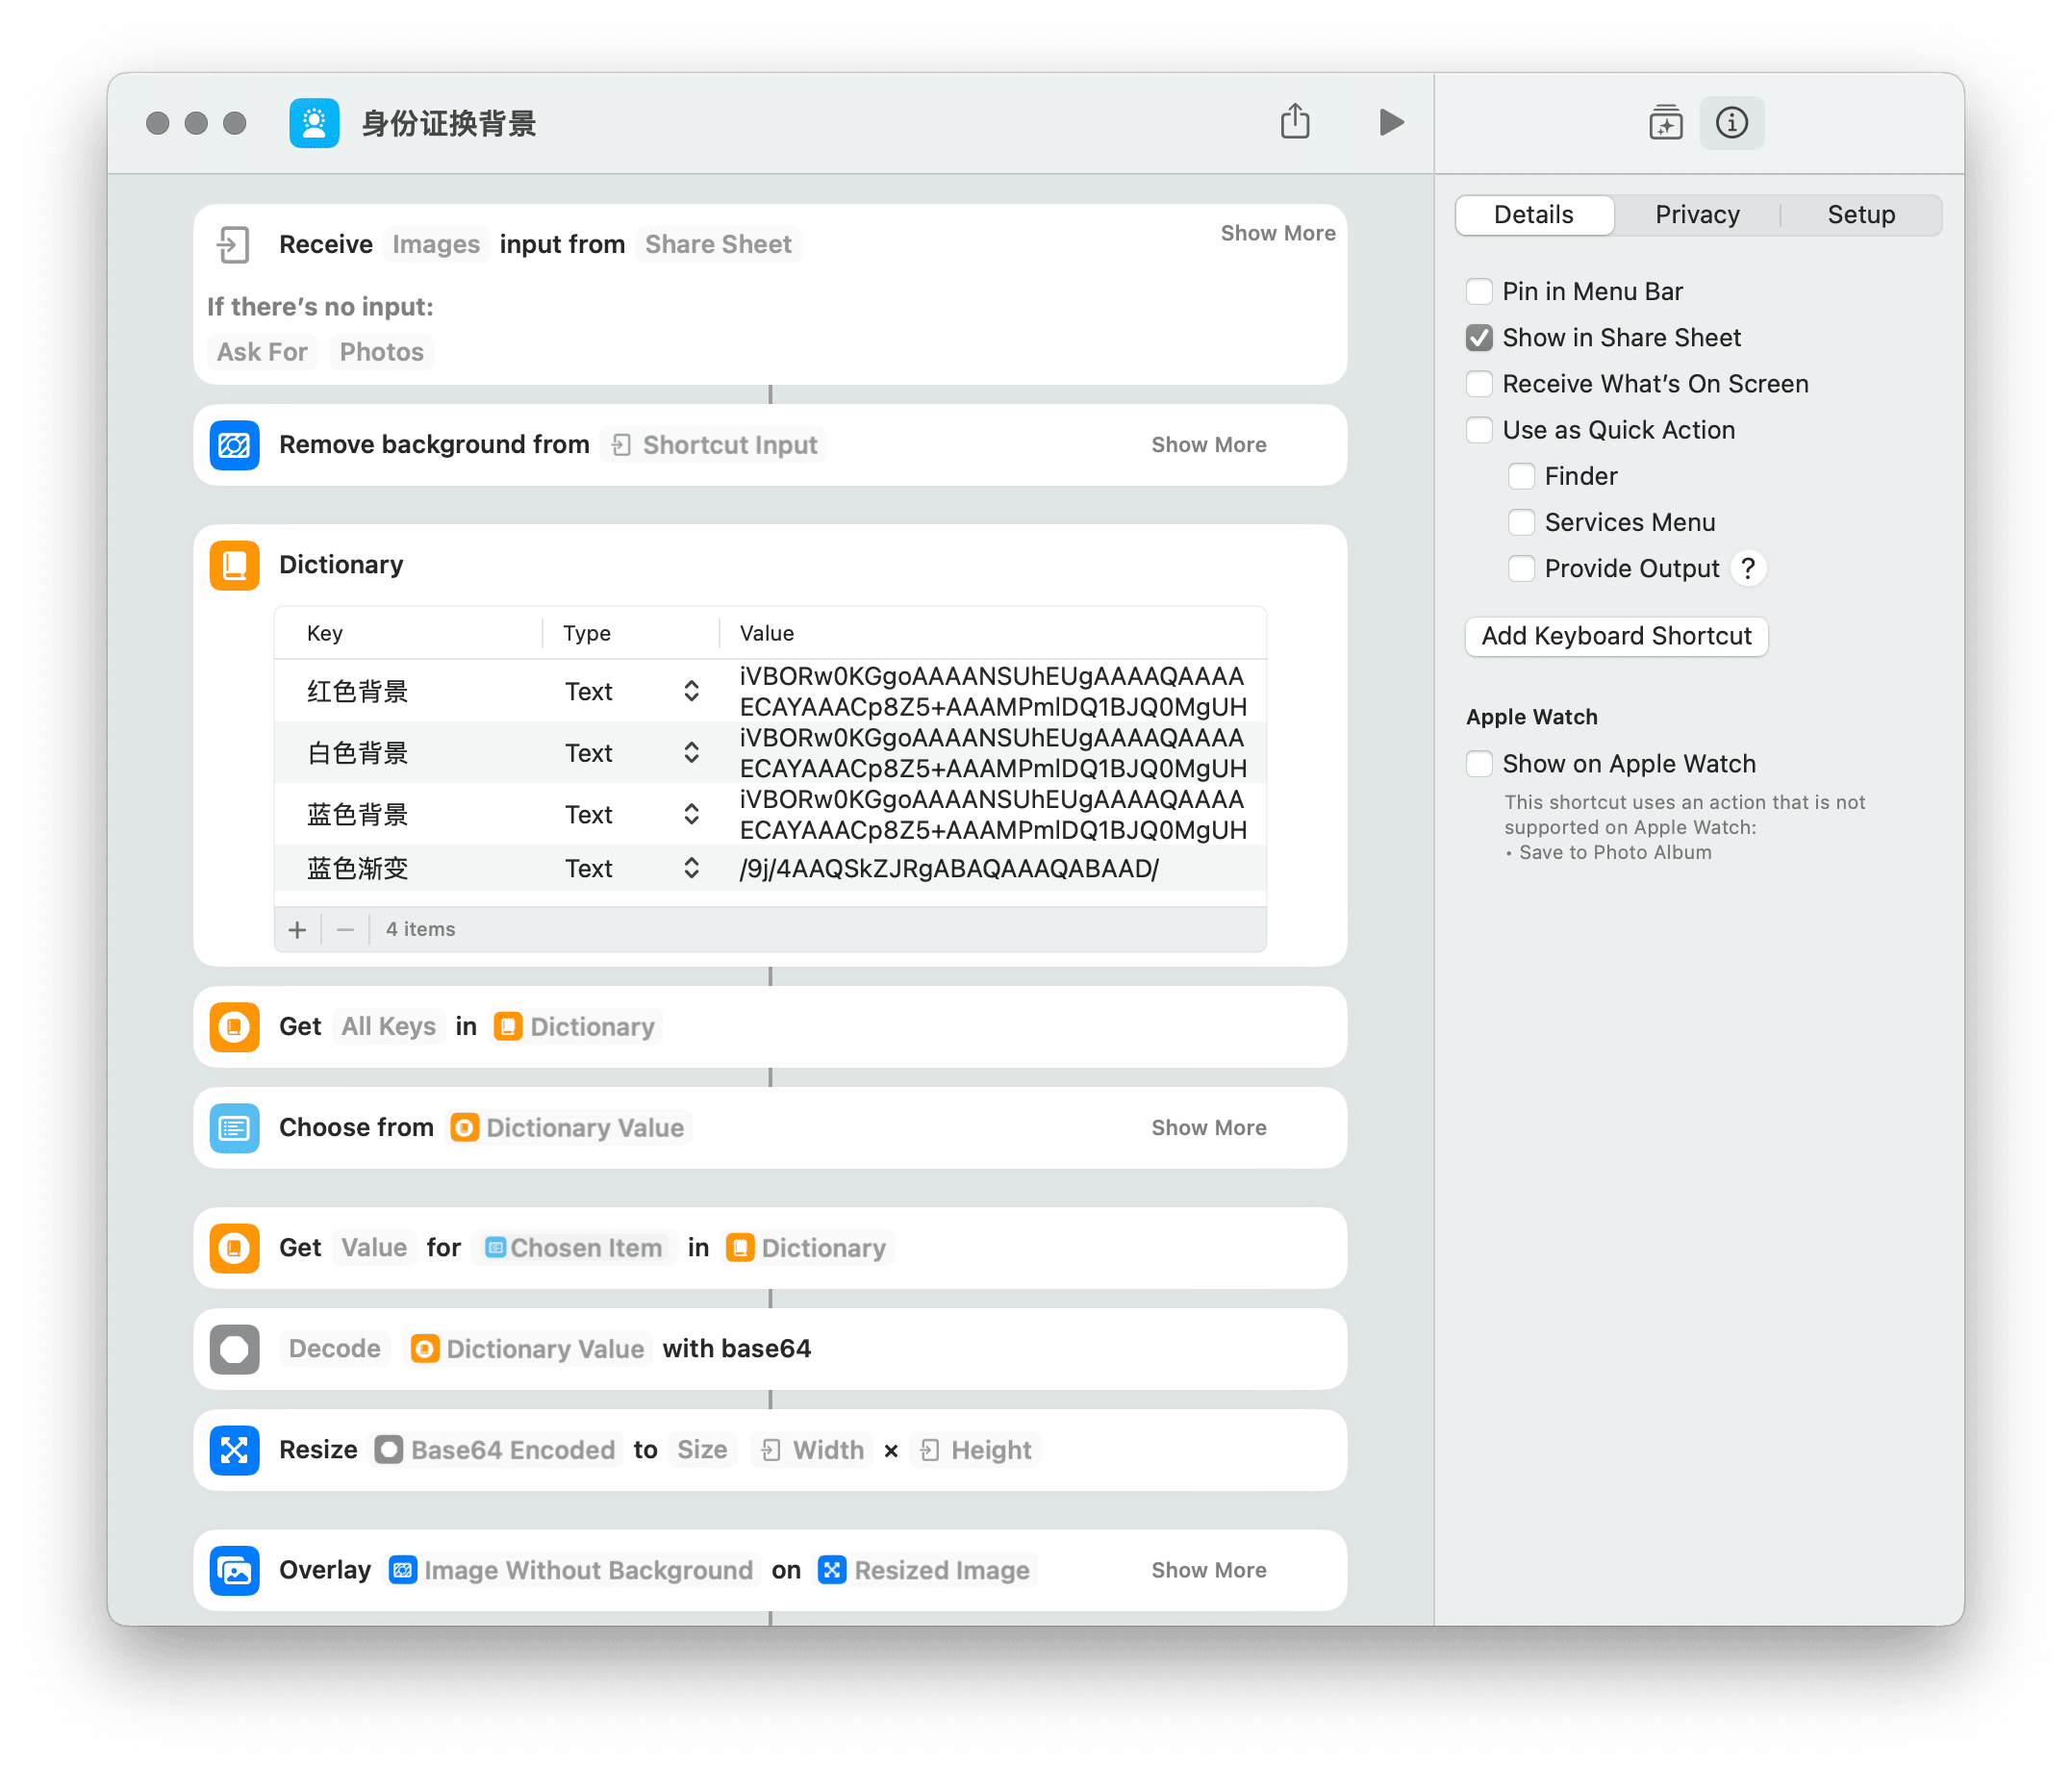The height and width of the screenshot is (1768, 2072).
Task: Open type stepper for 蓝色渐变 row
Action: [691, 869]
